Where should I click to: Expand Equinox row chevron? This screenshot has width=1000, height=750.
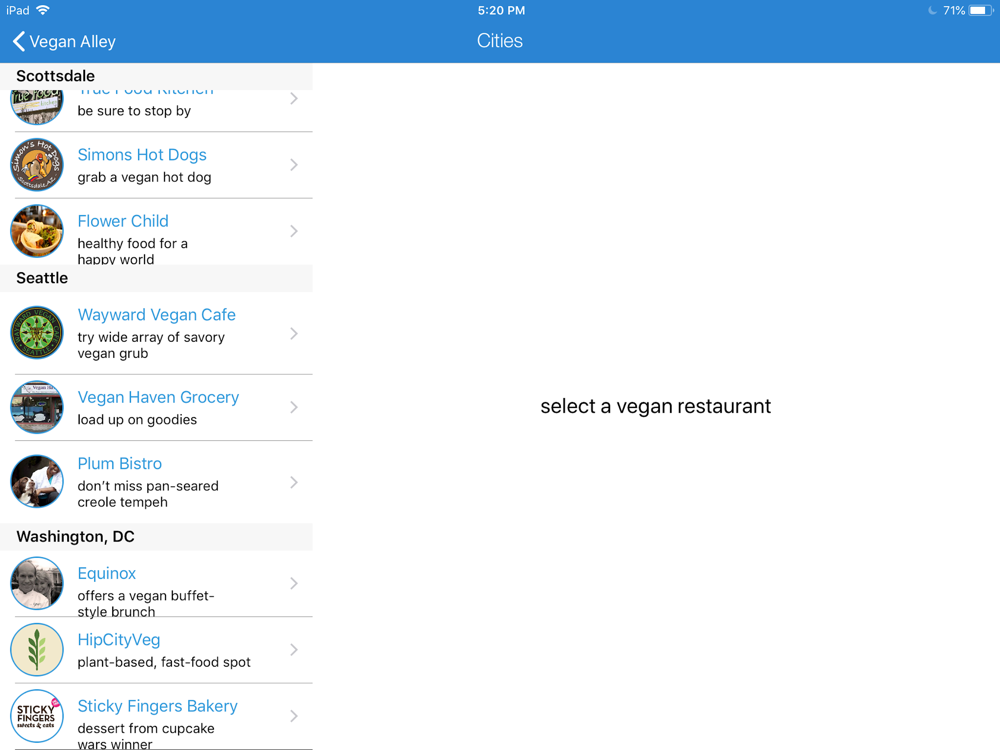tap(293, 583)
